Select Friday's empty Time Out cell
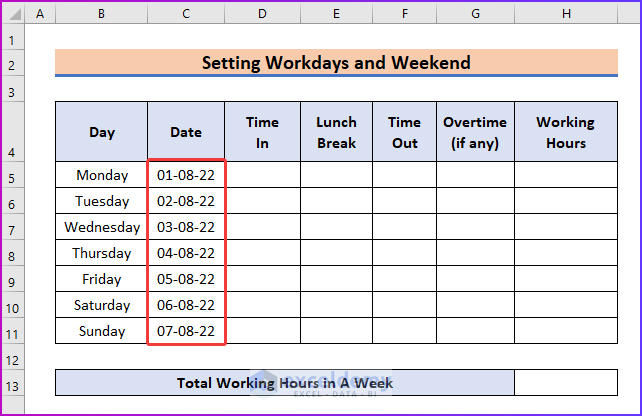 [x=404, y=279]
